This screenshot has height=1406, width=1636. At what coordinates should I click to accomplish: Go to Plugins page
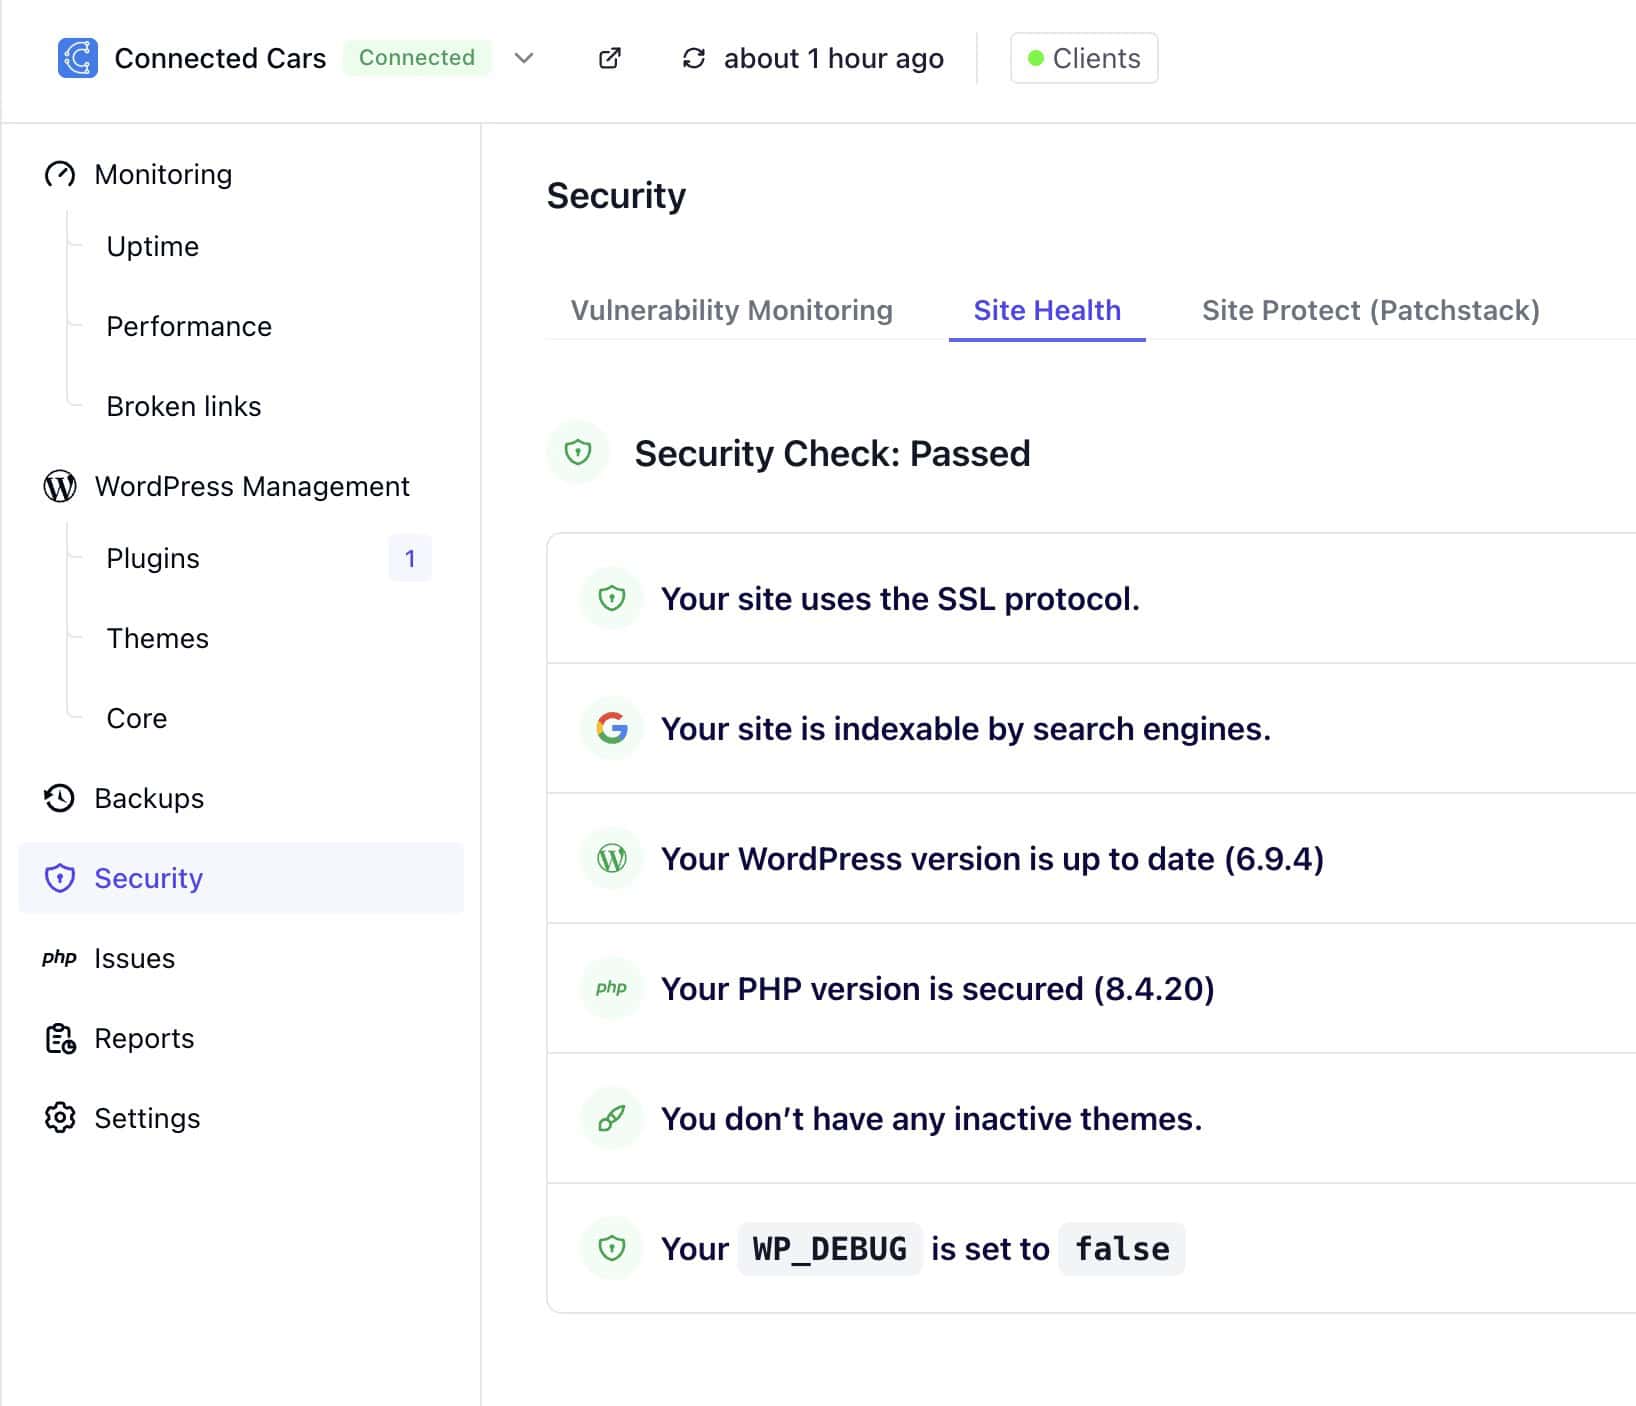[153, 558]
